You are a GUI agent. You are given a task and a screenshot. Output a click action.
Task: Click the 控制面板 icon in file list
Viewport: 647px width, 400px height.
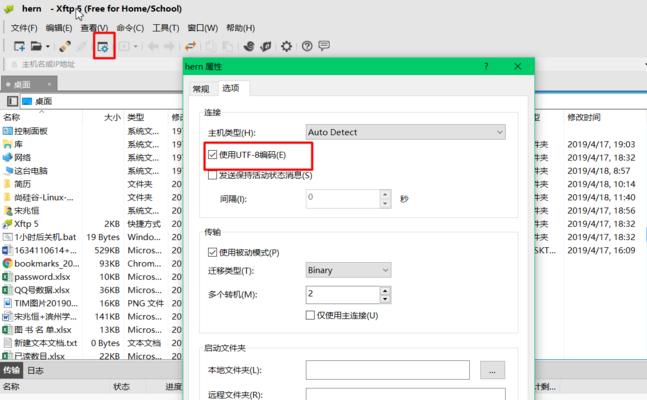(7, 131)
